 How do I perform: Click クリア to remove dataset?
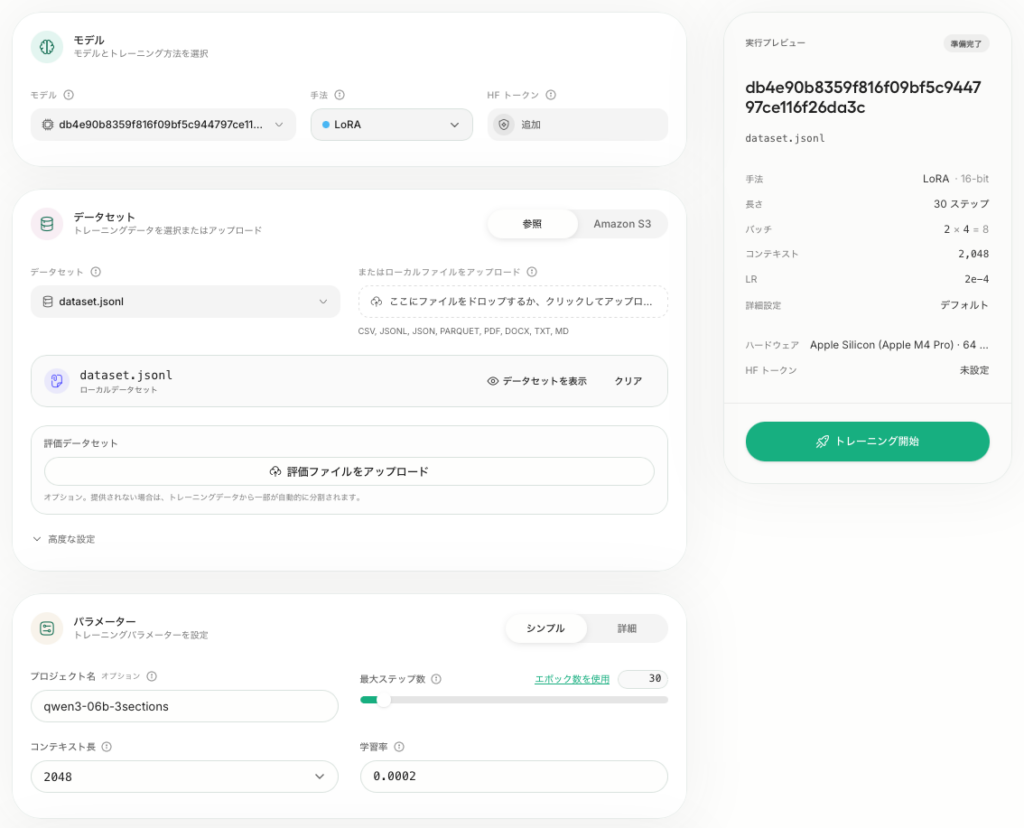point(628,381)
